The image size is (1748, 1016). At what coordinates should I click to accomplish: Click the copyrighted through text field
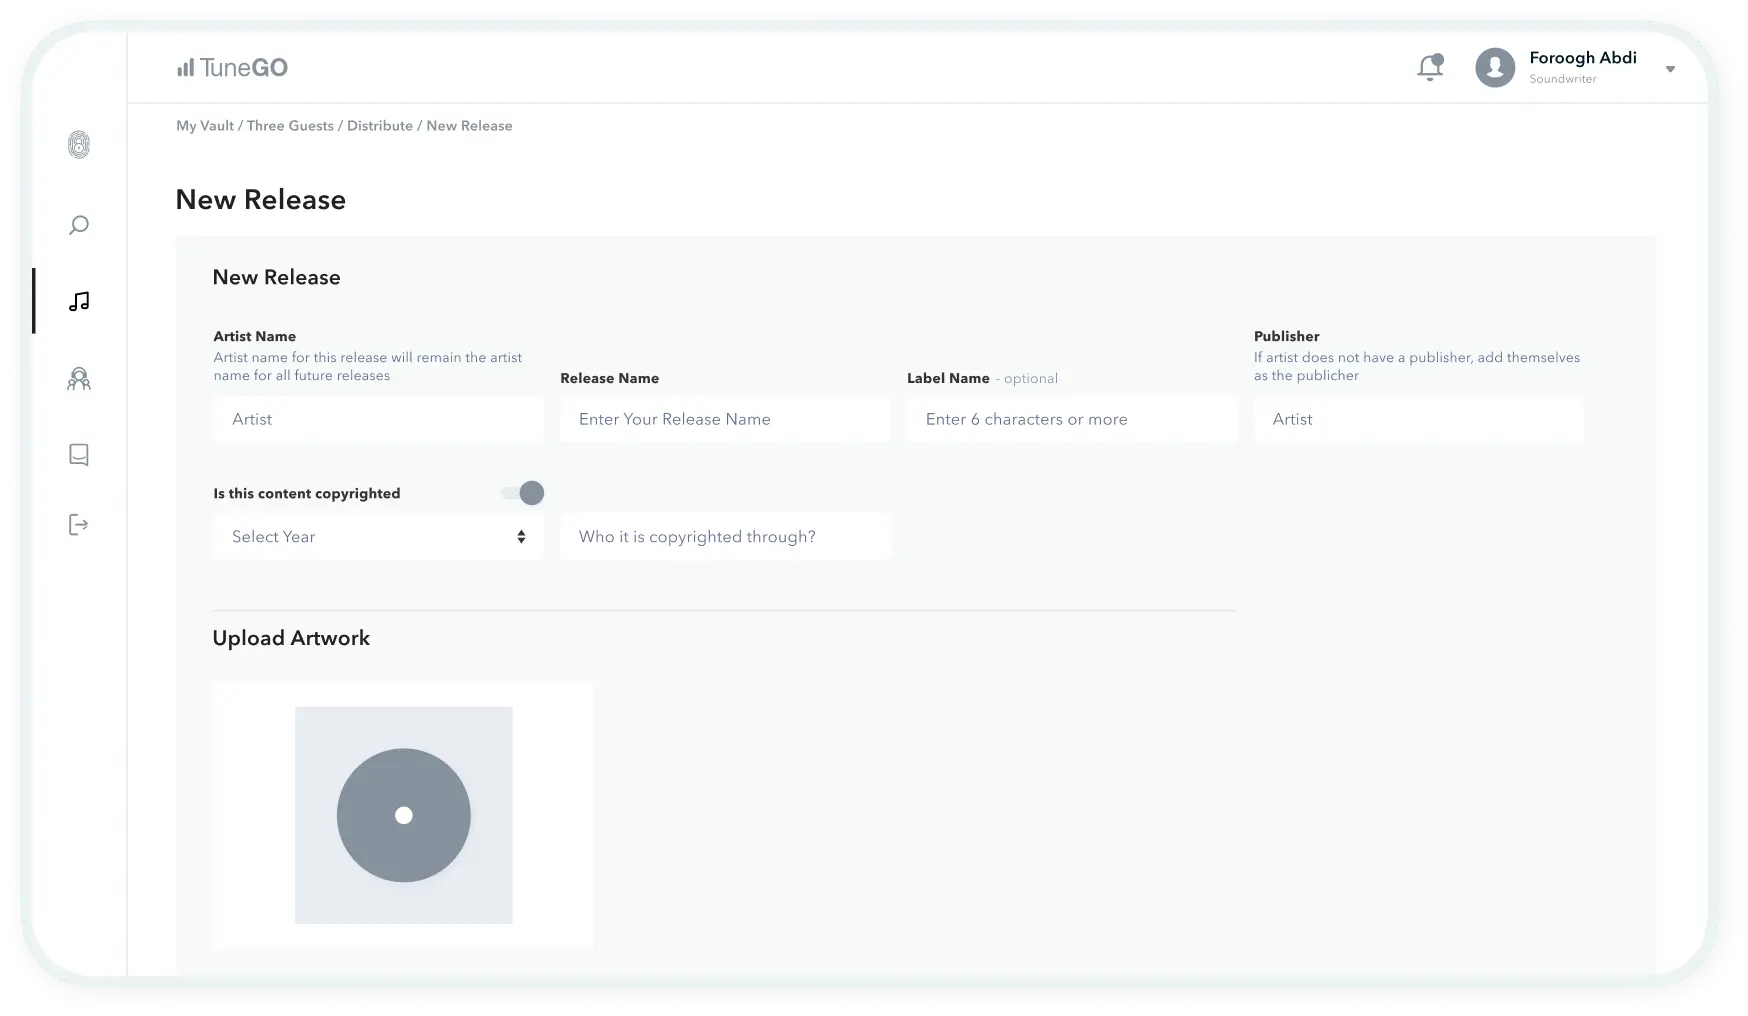click(725, 537)
